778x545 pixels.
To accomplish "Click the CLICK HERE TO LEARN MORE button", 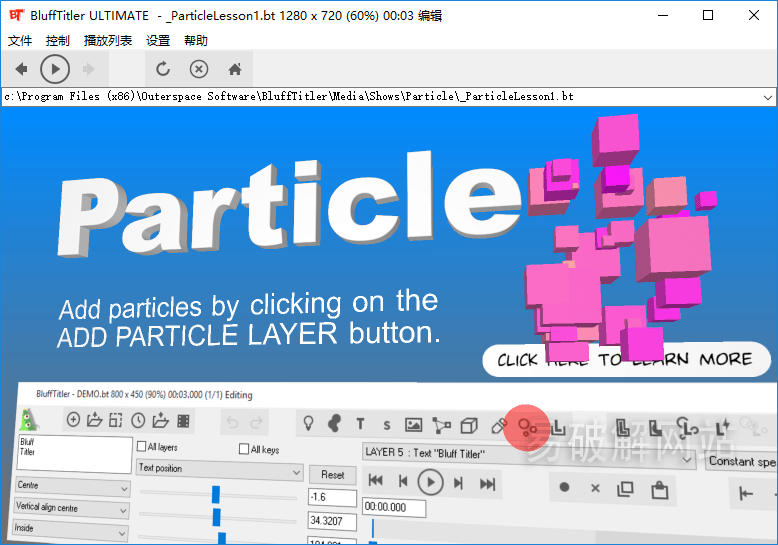I will point(626,359).
